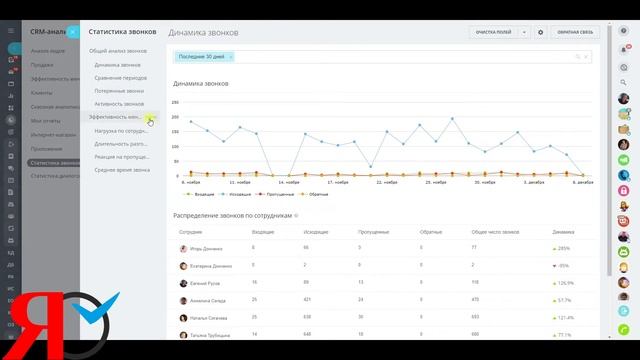This screenshot has height=360, width=640.
Task: Open employee Евгений Русов link
Action: click(205, 283)
